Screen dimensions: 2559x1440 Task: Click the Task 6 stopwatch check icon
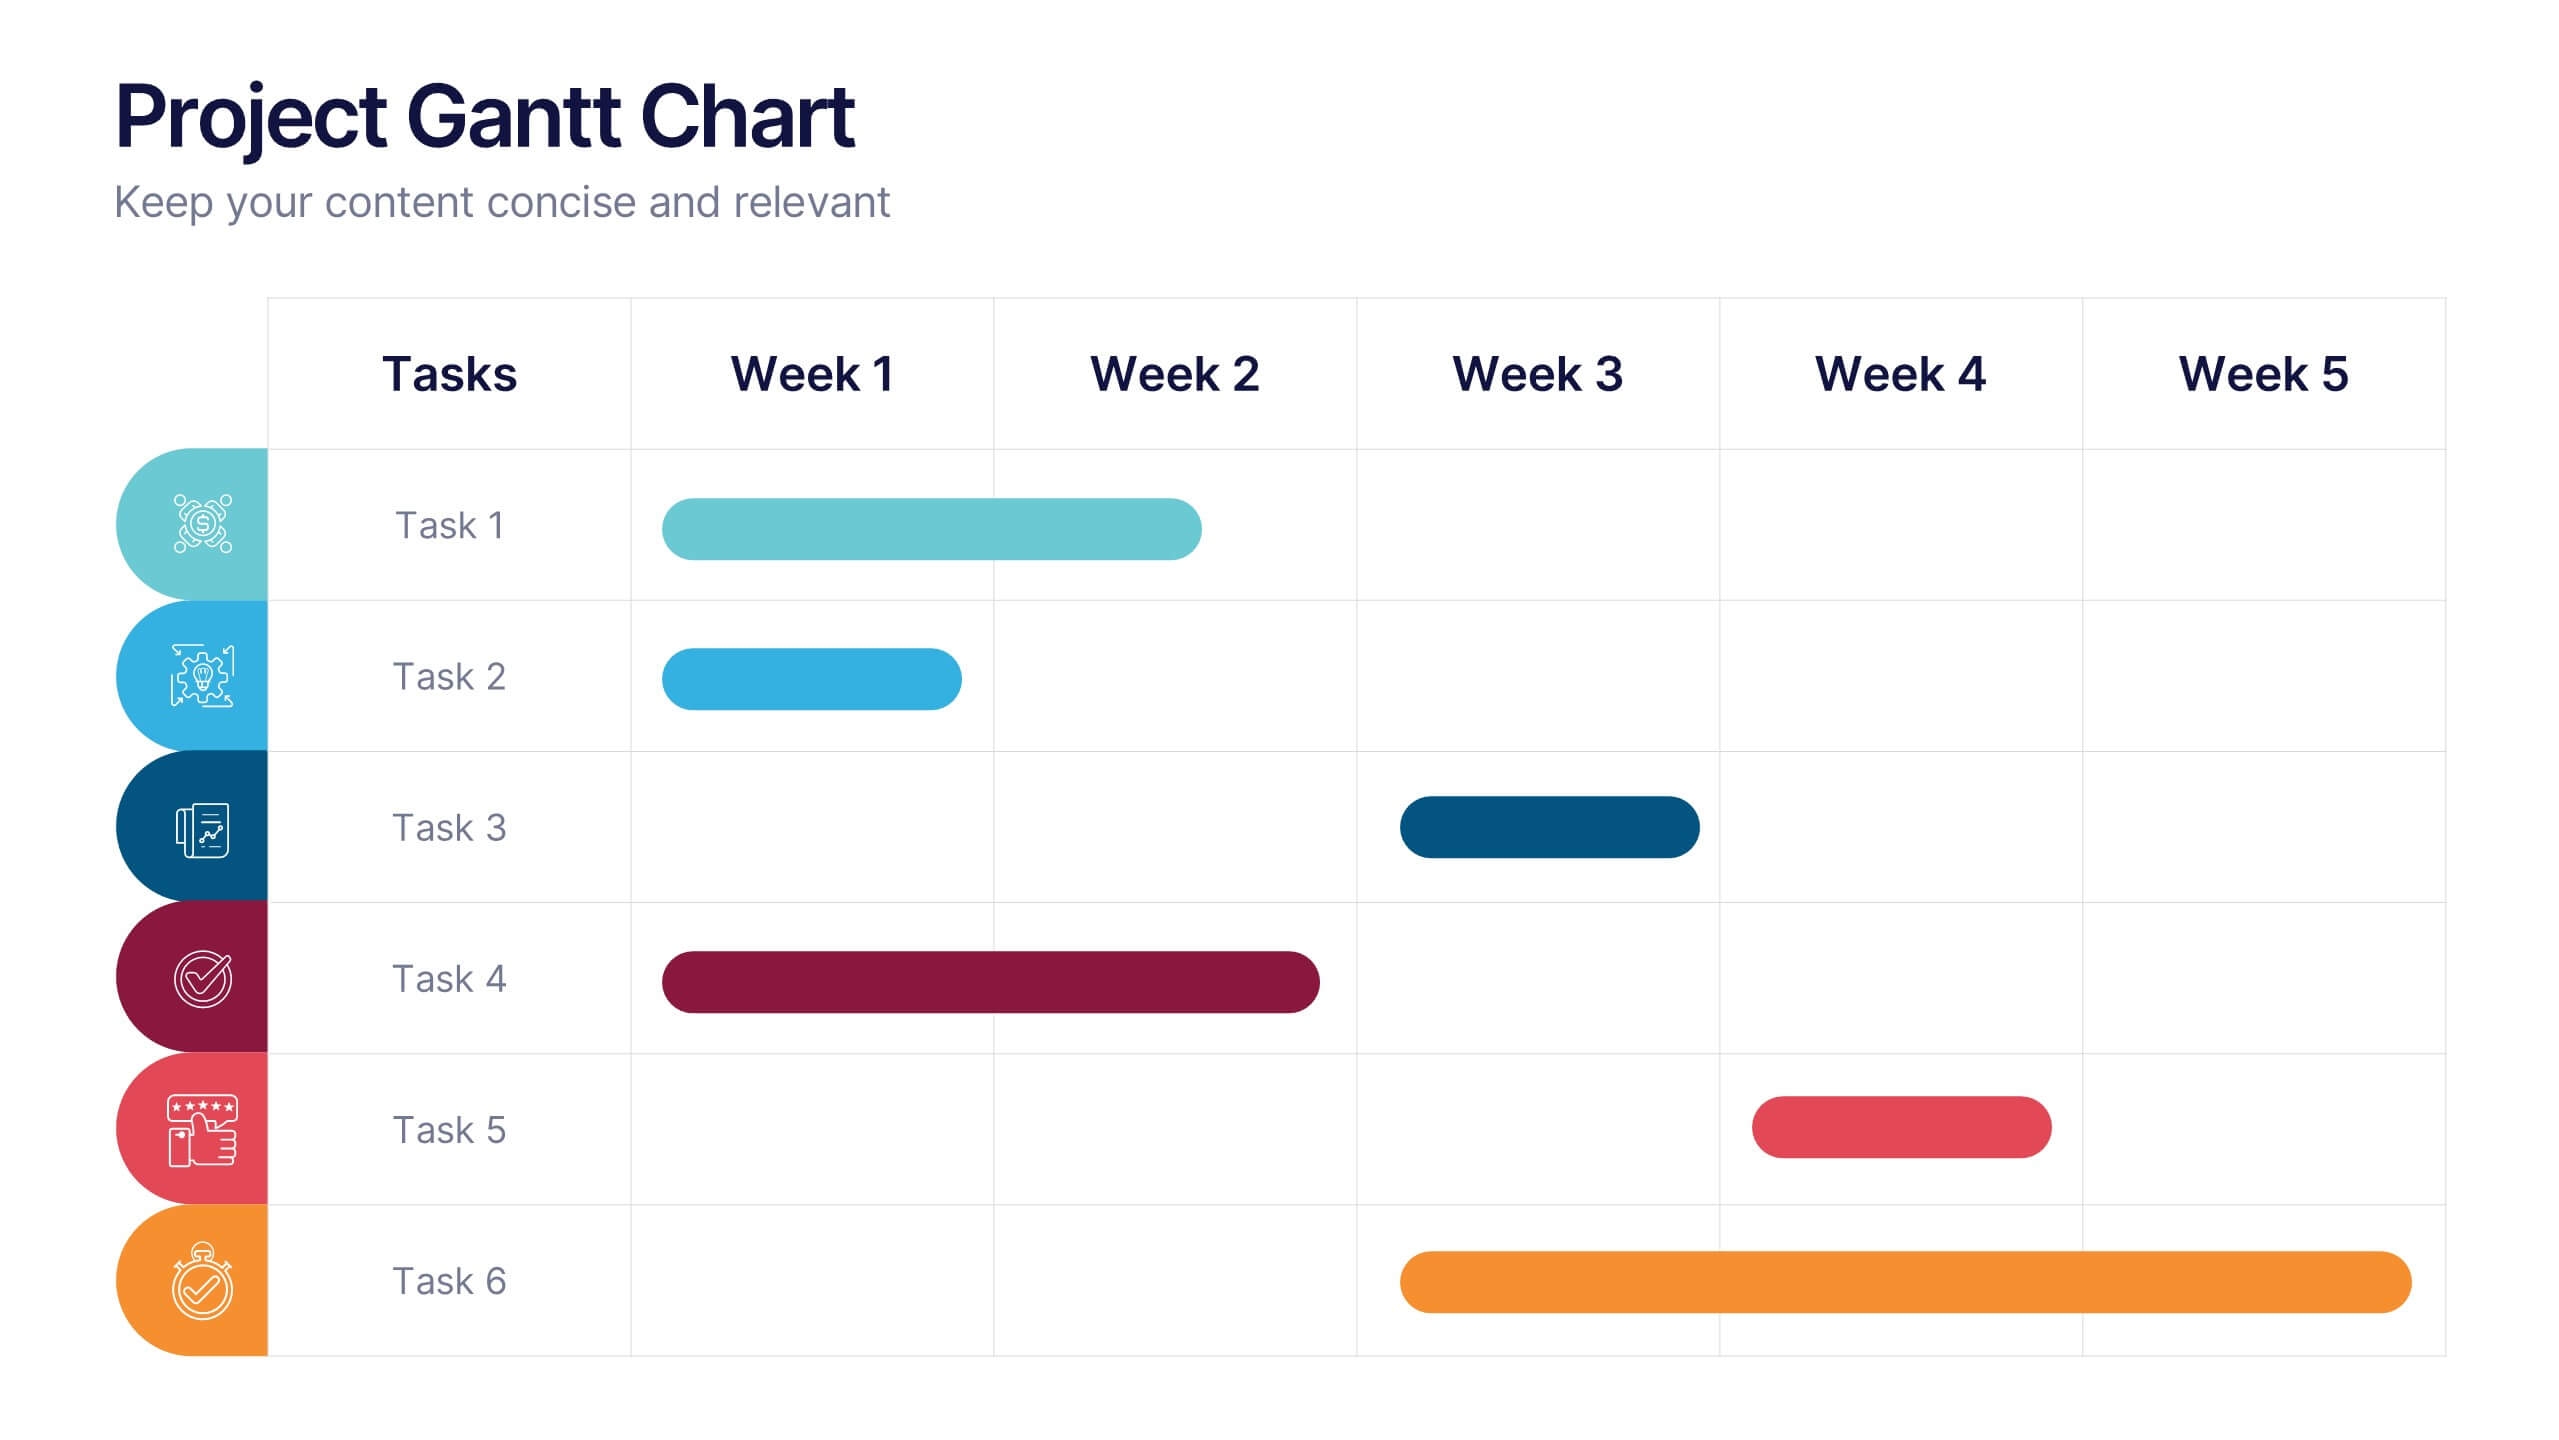tap(203, 1282)
